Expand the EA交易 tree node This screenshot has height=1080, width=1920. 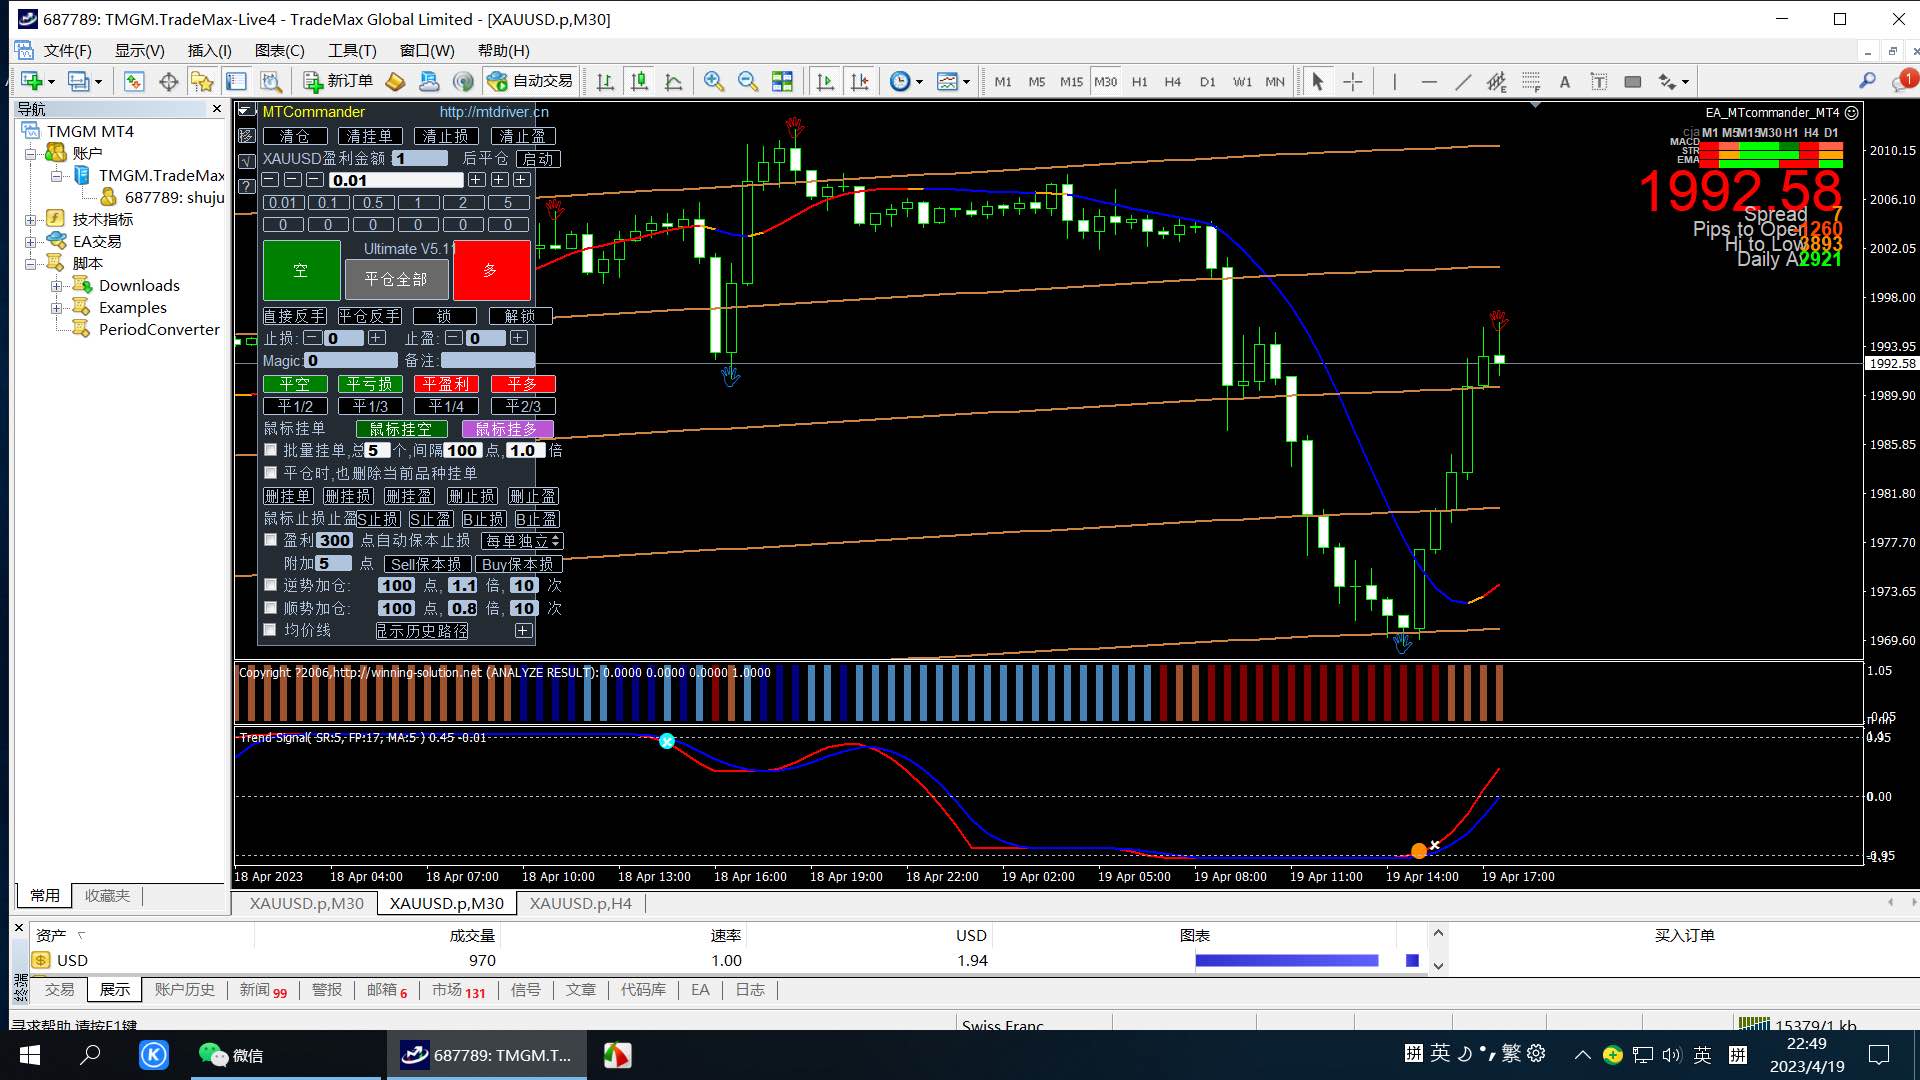[31, 241]
